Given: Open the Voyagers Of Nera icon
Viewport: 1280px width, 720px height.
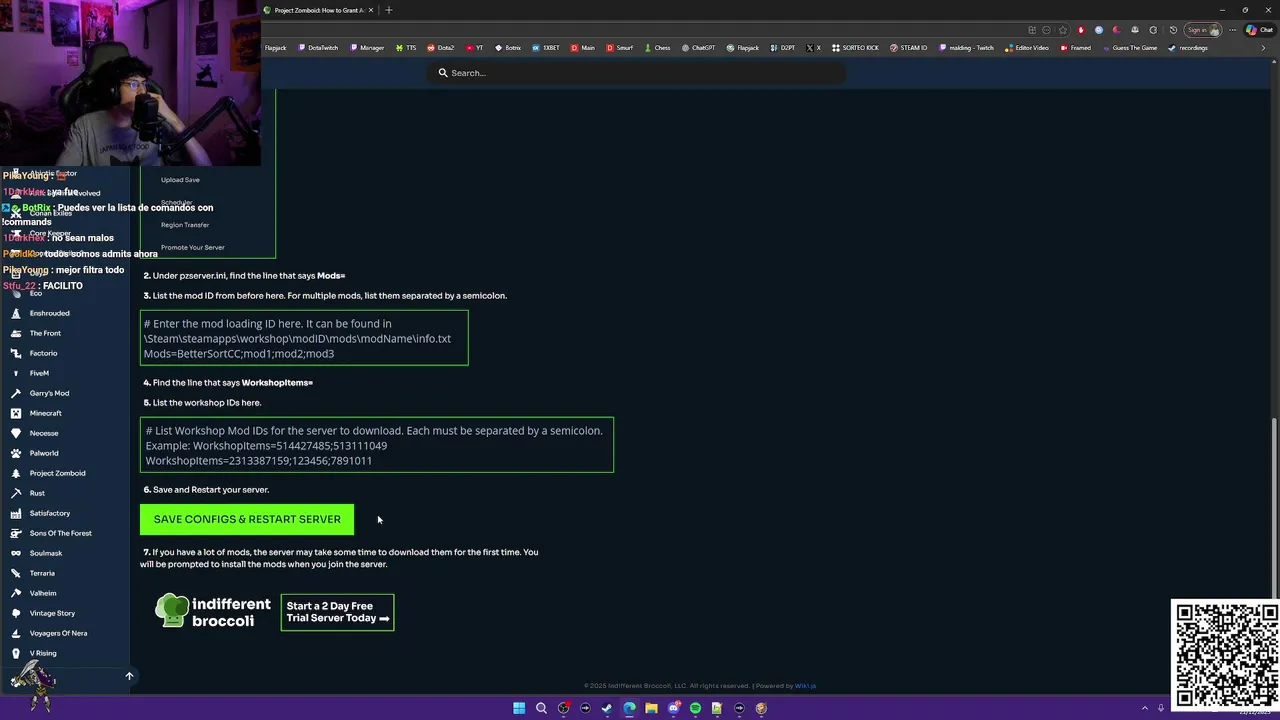Looking at the screenshot, I should pos(16,633).
